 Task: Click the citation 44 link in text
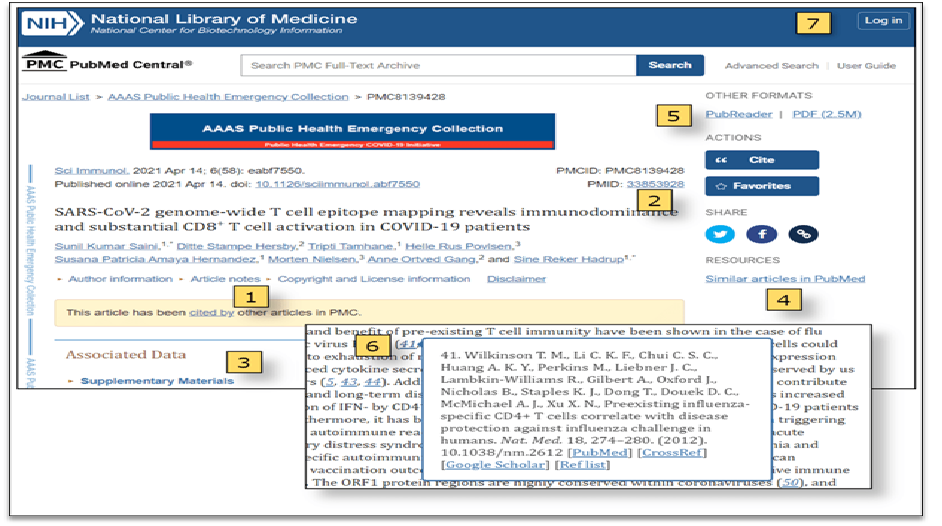372,382
